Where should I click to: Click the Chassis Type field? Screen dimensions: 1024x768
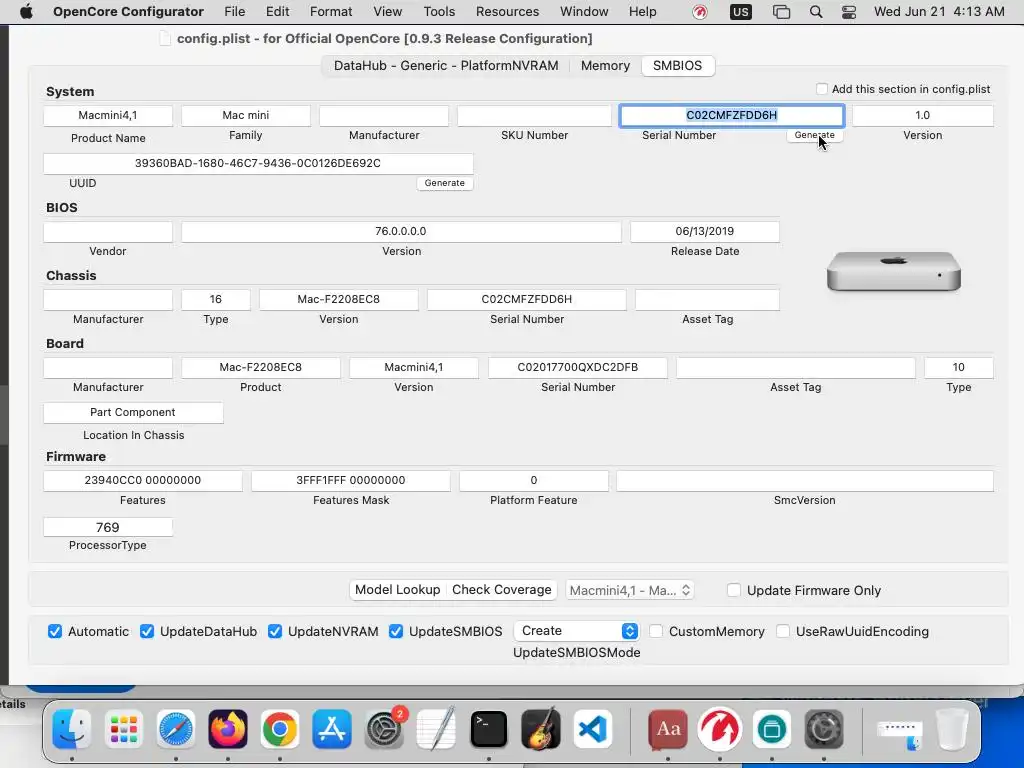[x=216, y=299]
